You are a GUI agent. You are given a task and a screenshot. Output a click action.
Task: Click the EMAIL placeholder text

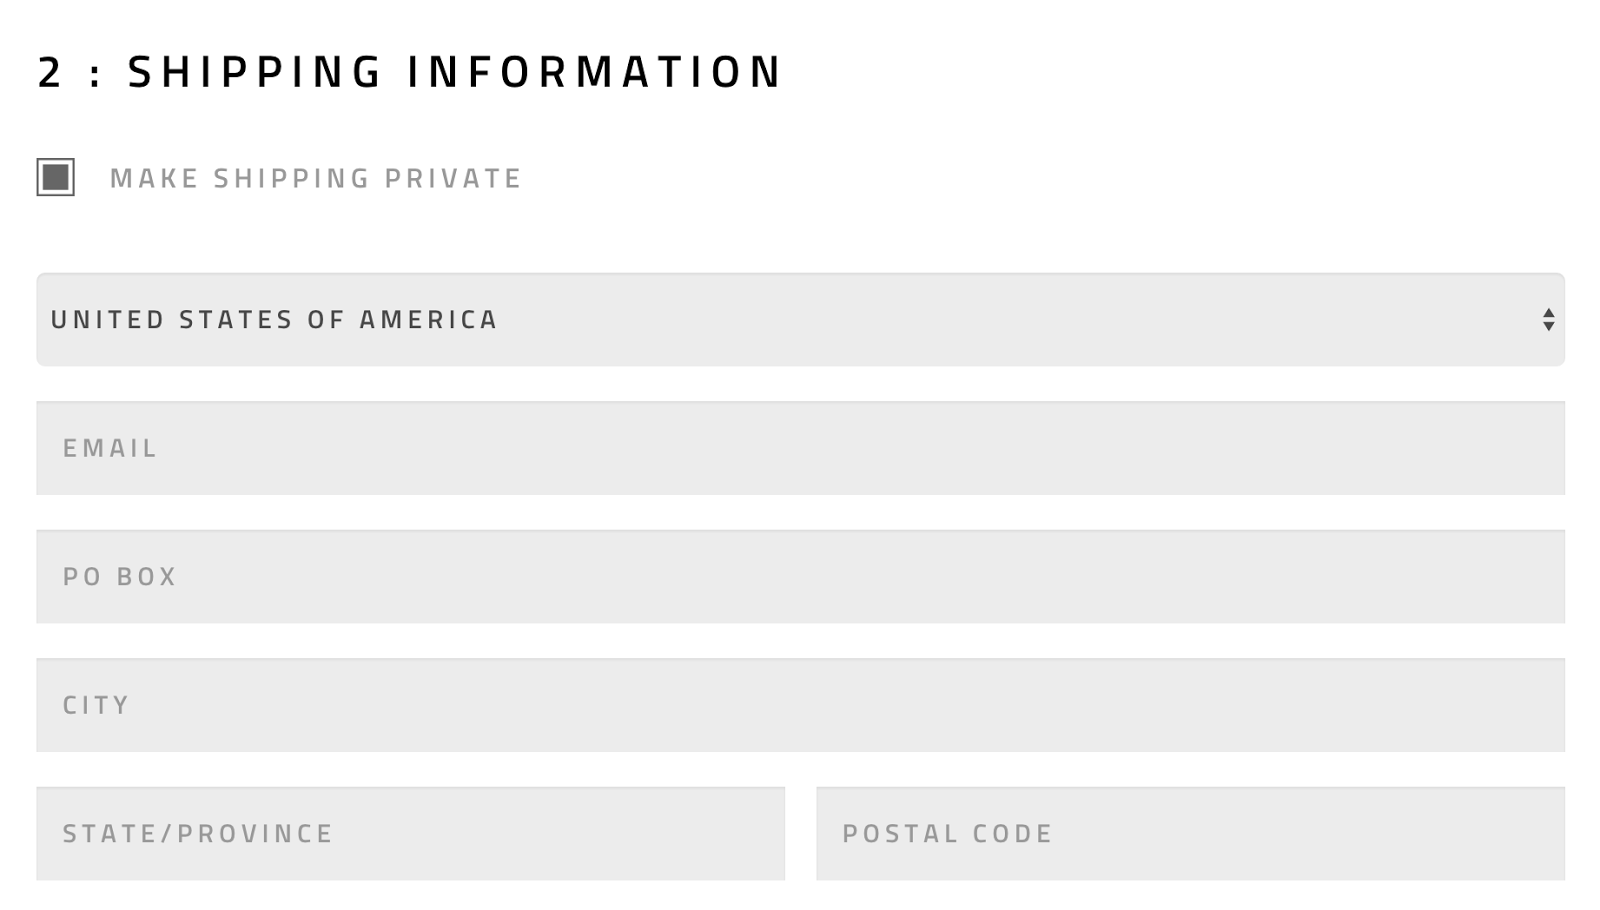110,448
